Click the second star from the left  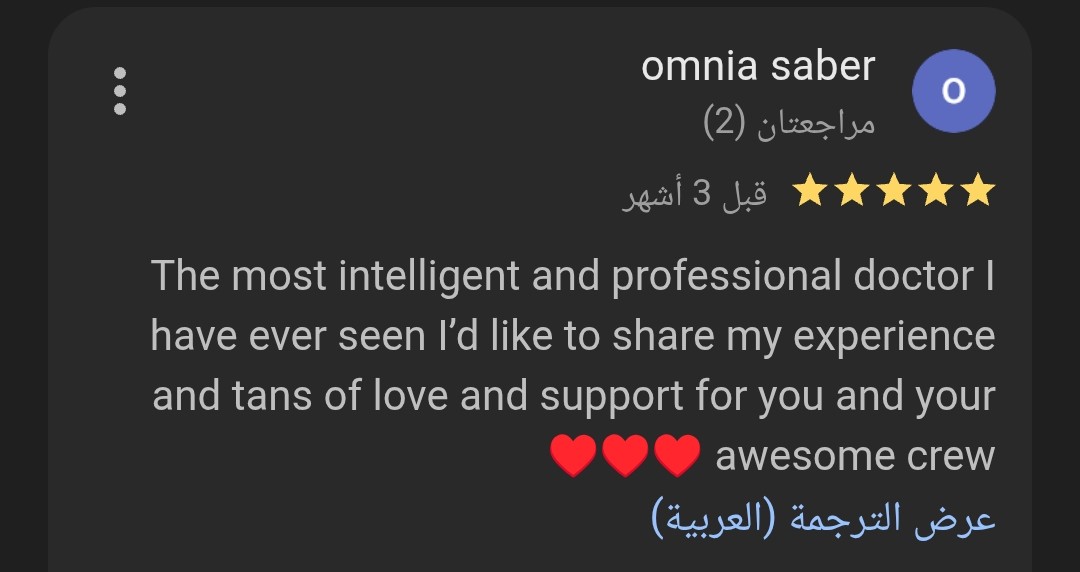pos(852,190)
